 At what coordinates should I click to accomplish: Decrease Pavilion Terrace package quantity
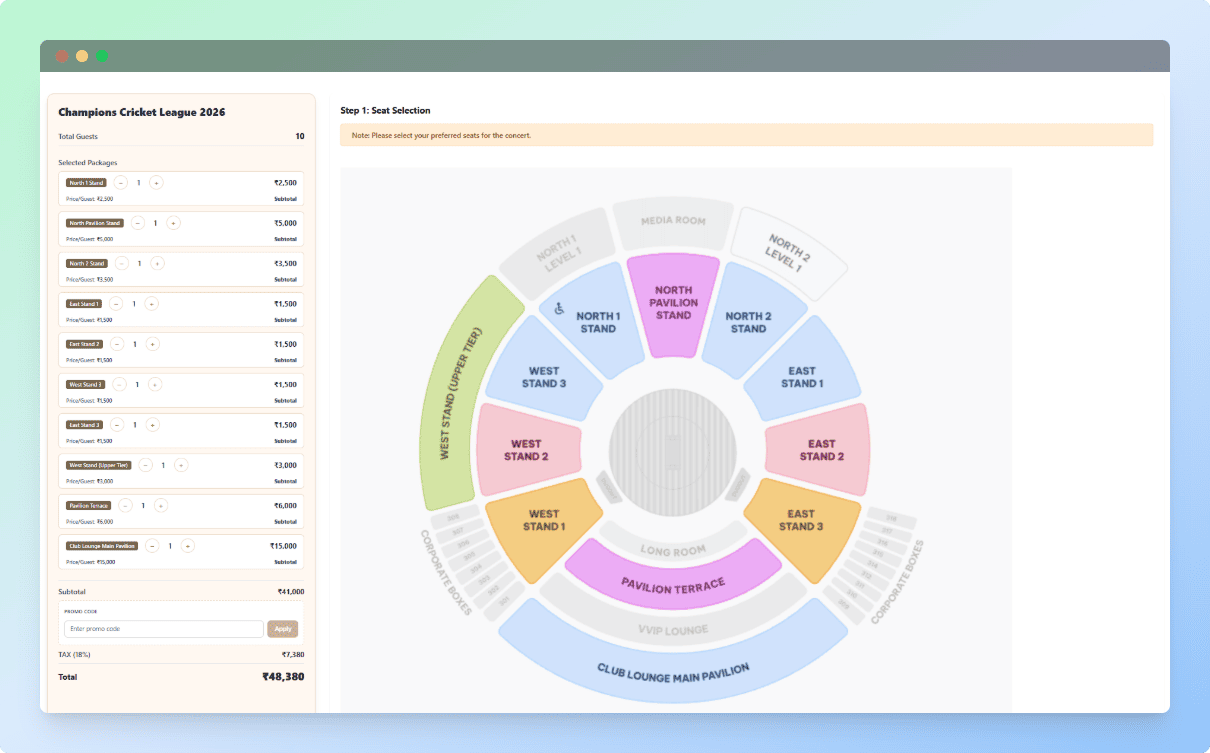tap(126, 506)
